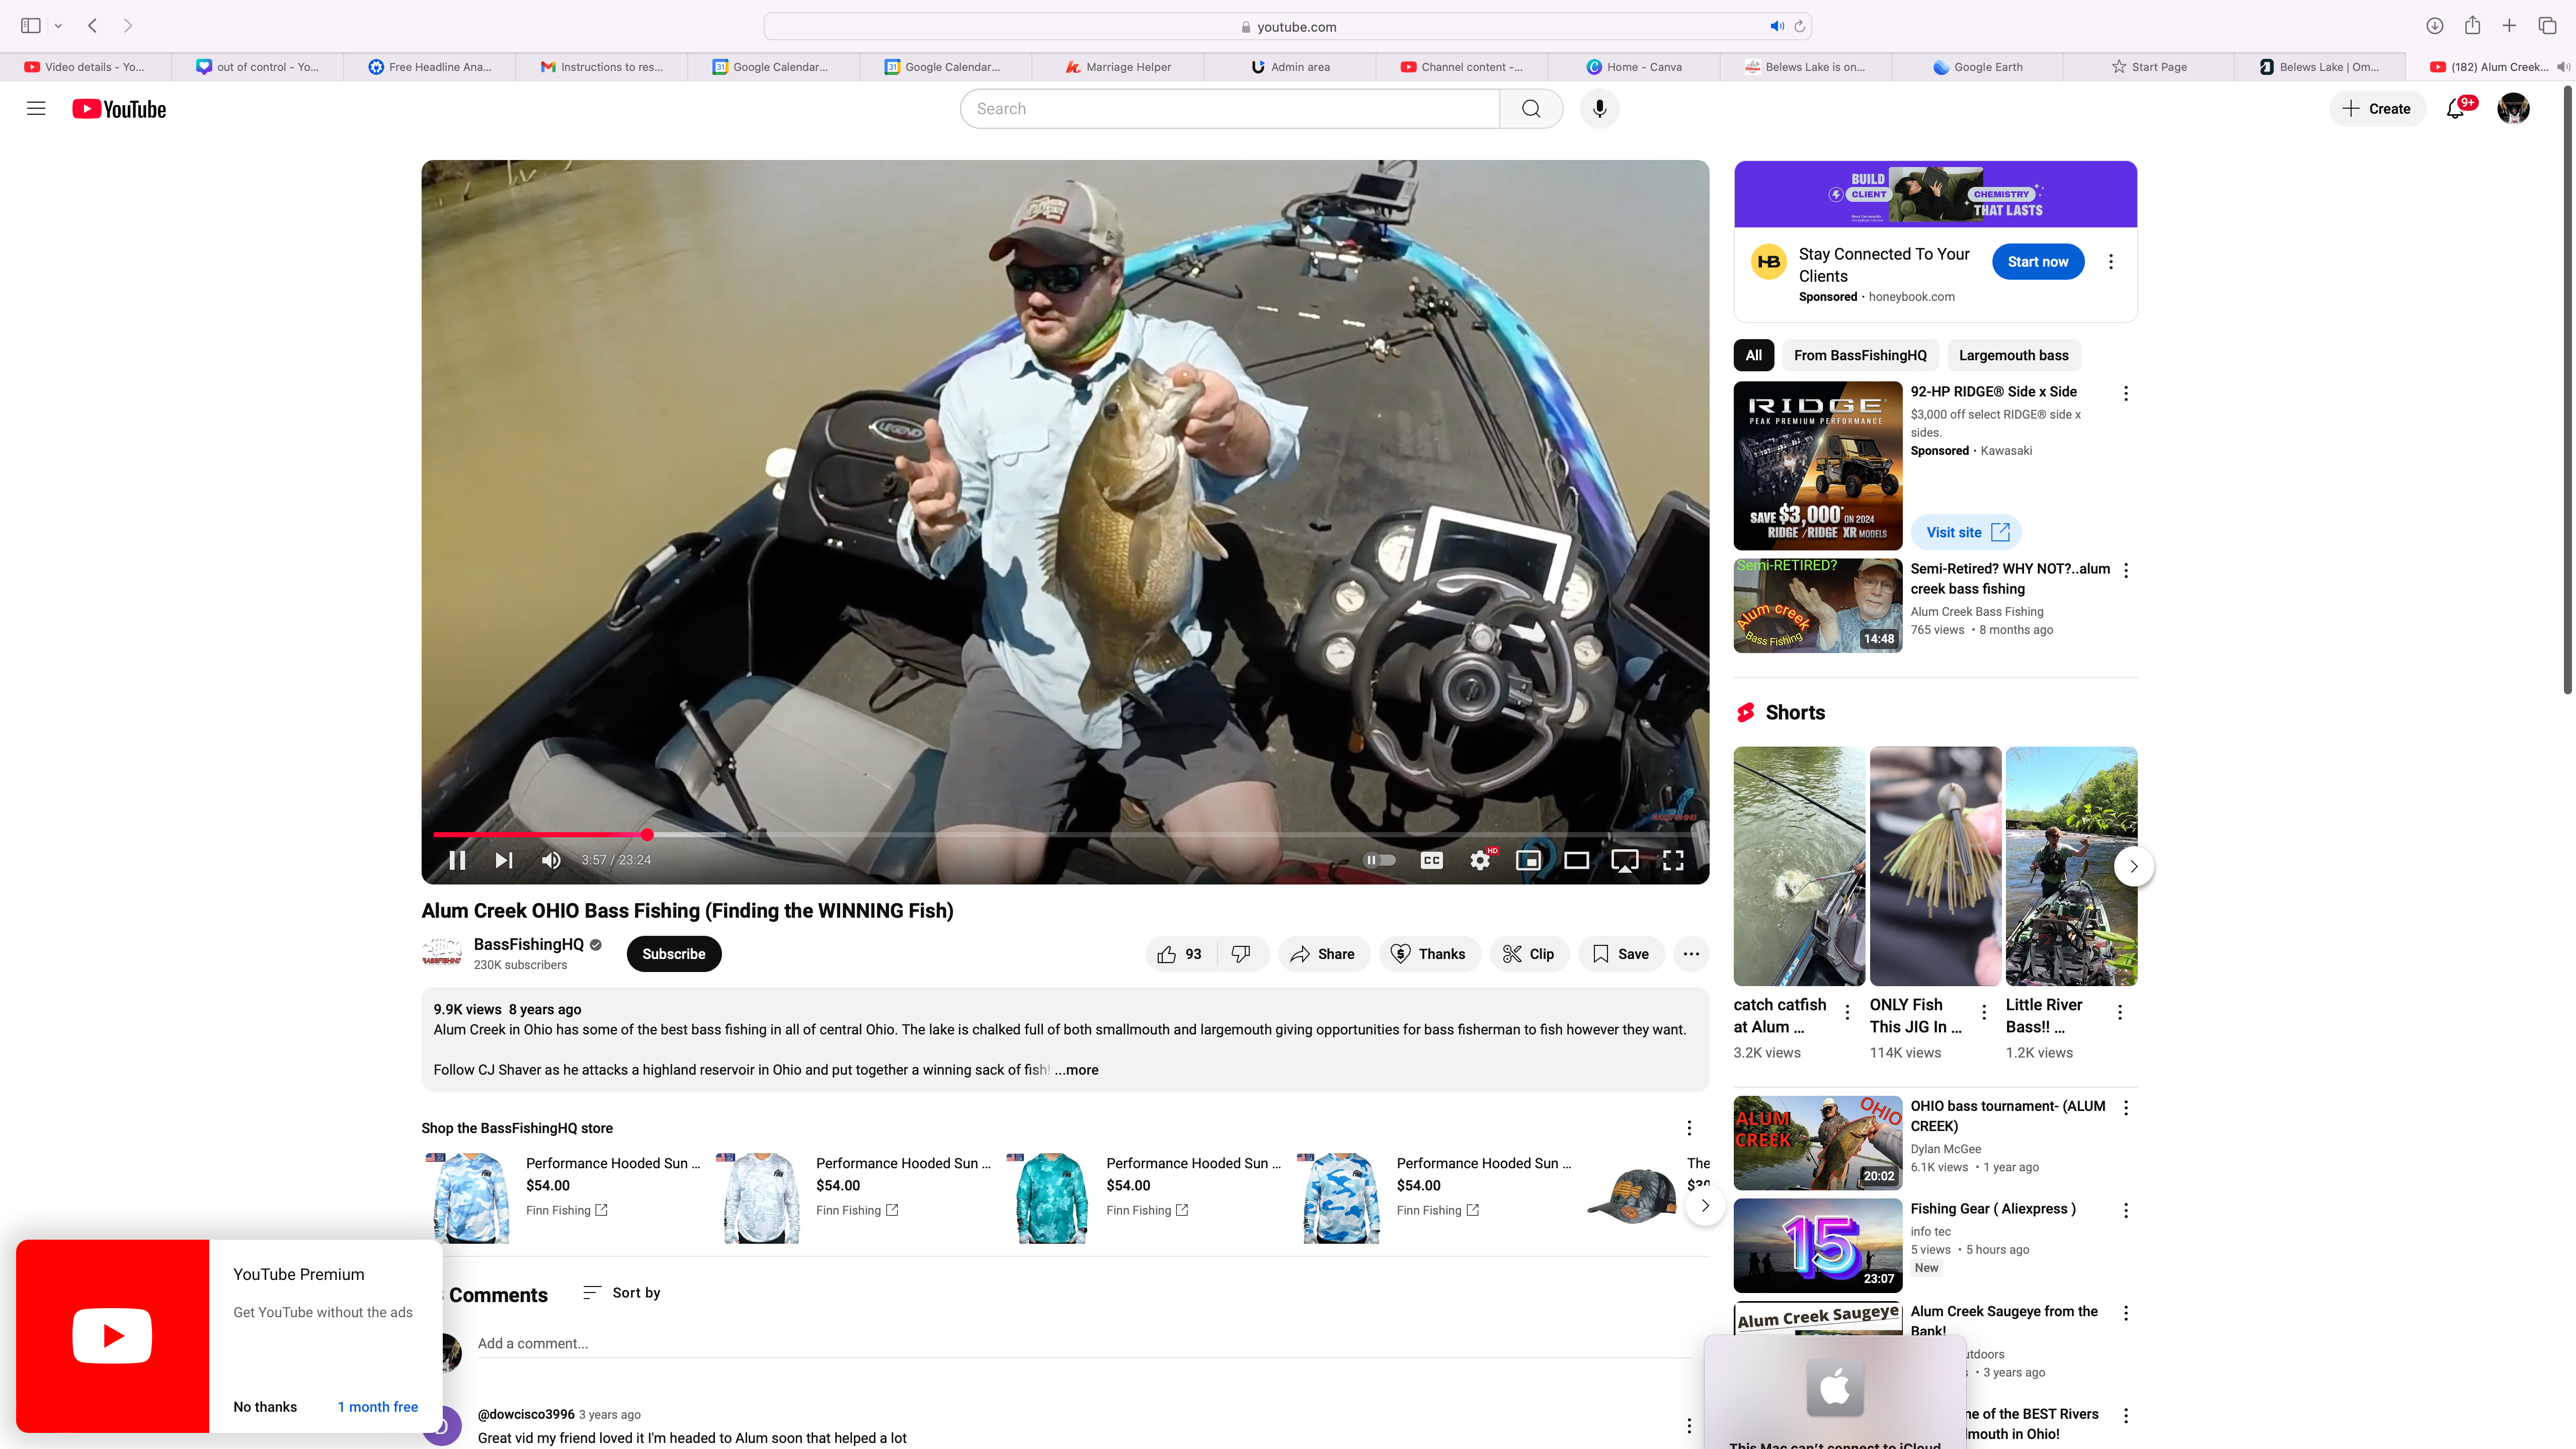Toggle theater mode view

[x=1577, y=860]
